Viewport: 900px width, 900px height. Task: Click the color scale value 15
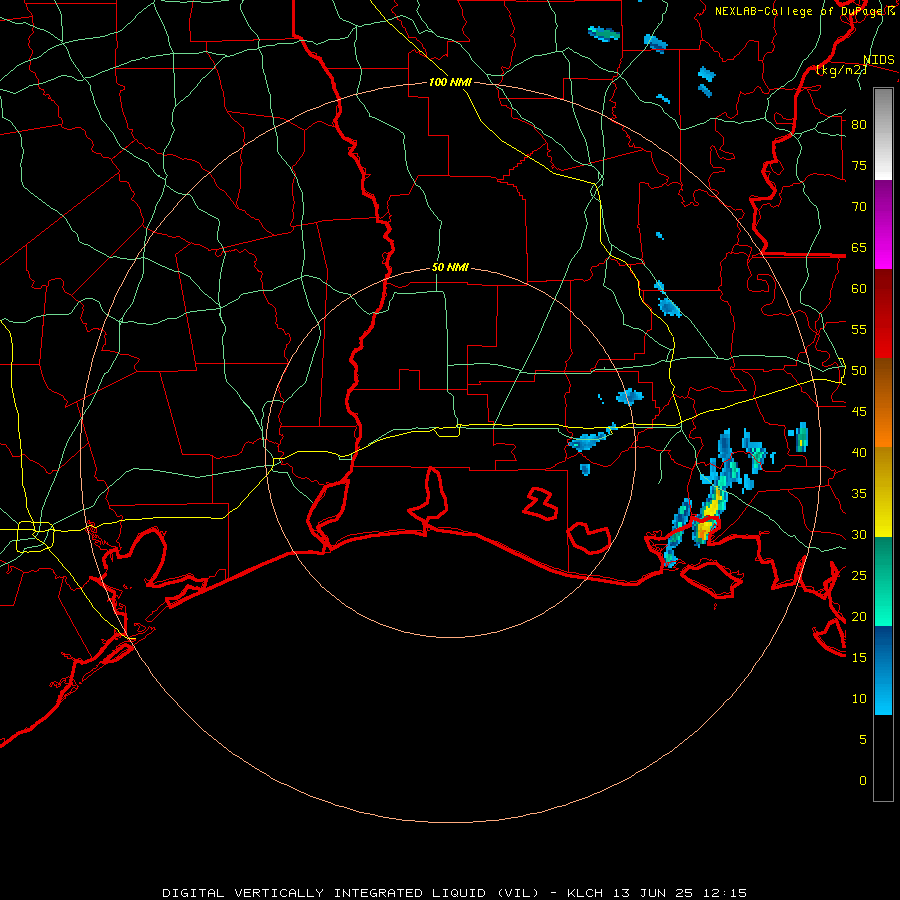[859, 658]
